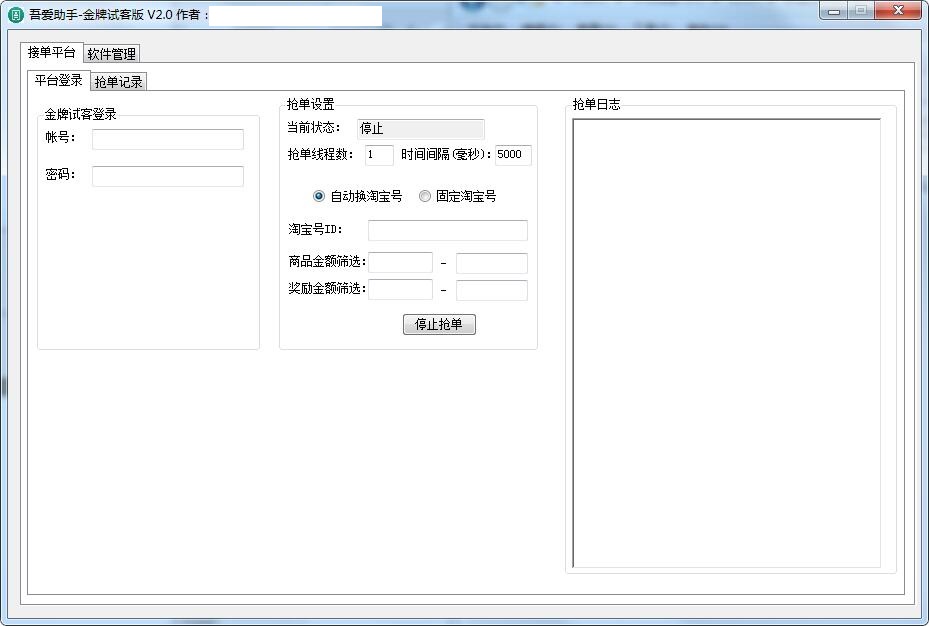Viewport: 929px width, 626px height.
Task: Open the 抢单记录 sub-tab
Action: click(x=118, y=82)
